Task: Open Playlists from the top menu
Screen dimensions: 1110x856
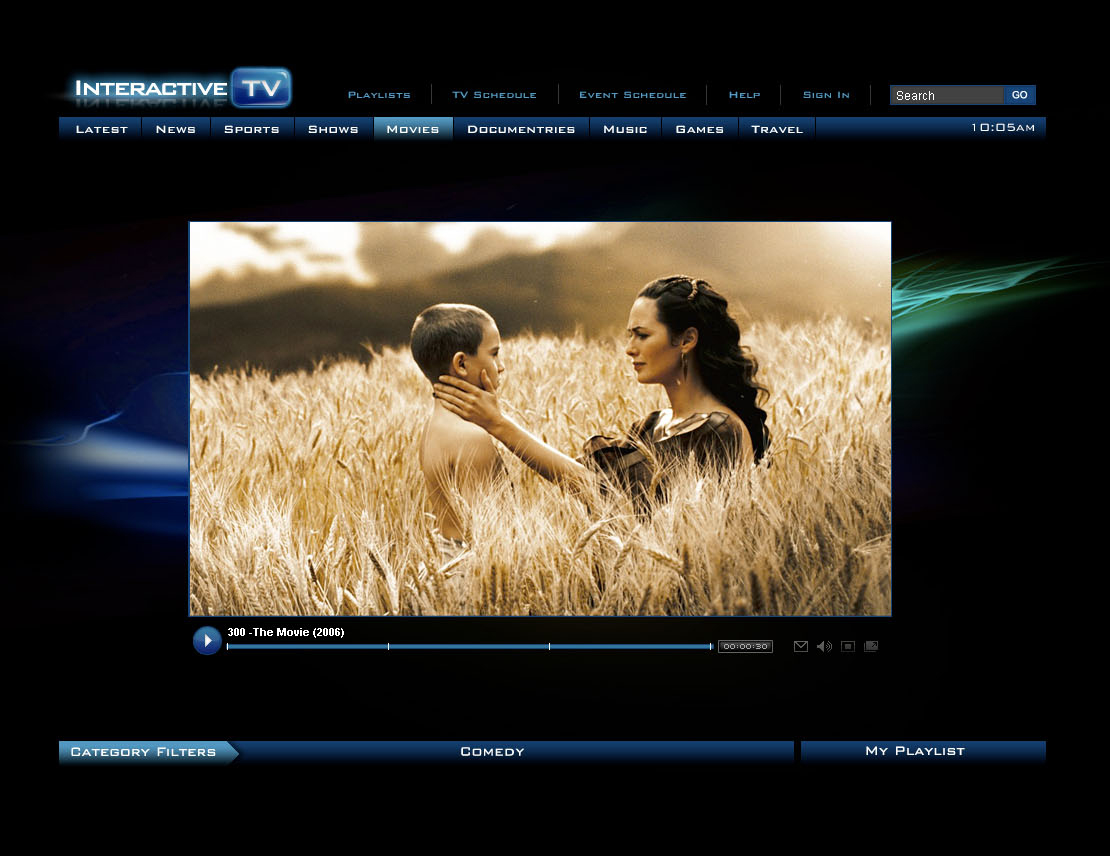Action: (379, 94)
